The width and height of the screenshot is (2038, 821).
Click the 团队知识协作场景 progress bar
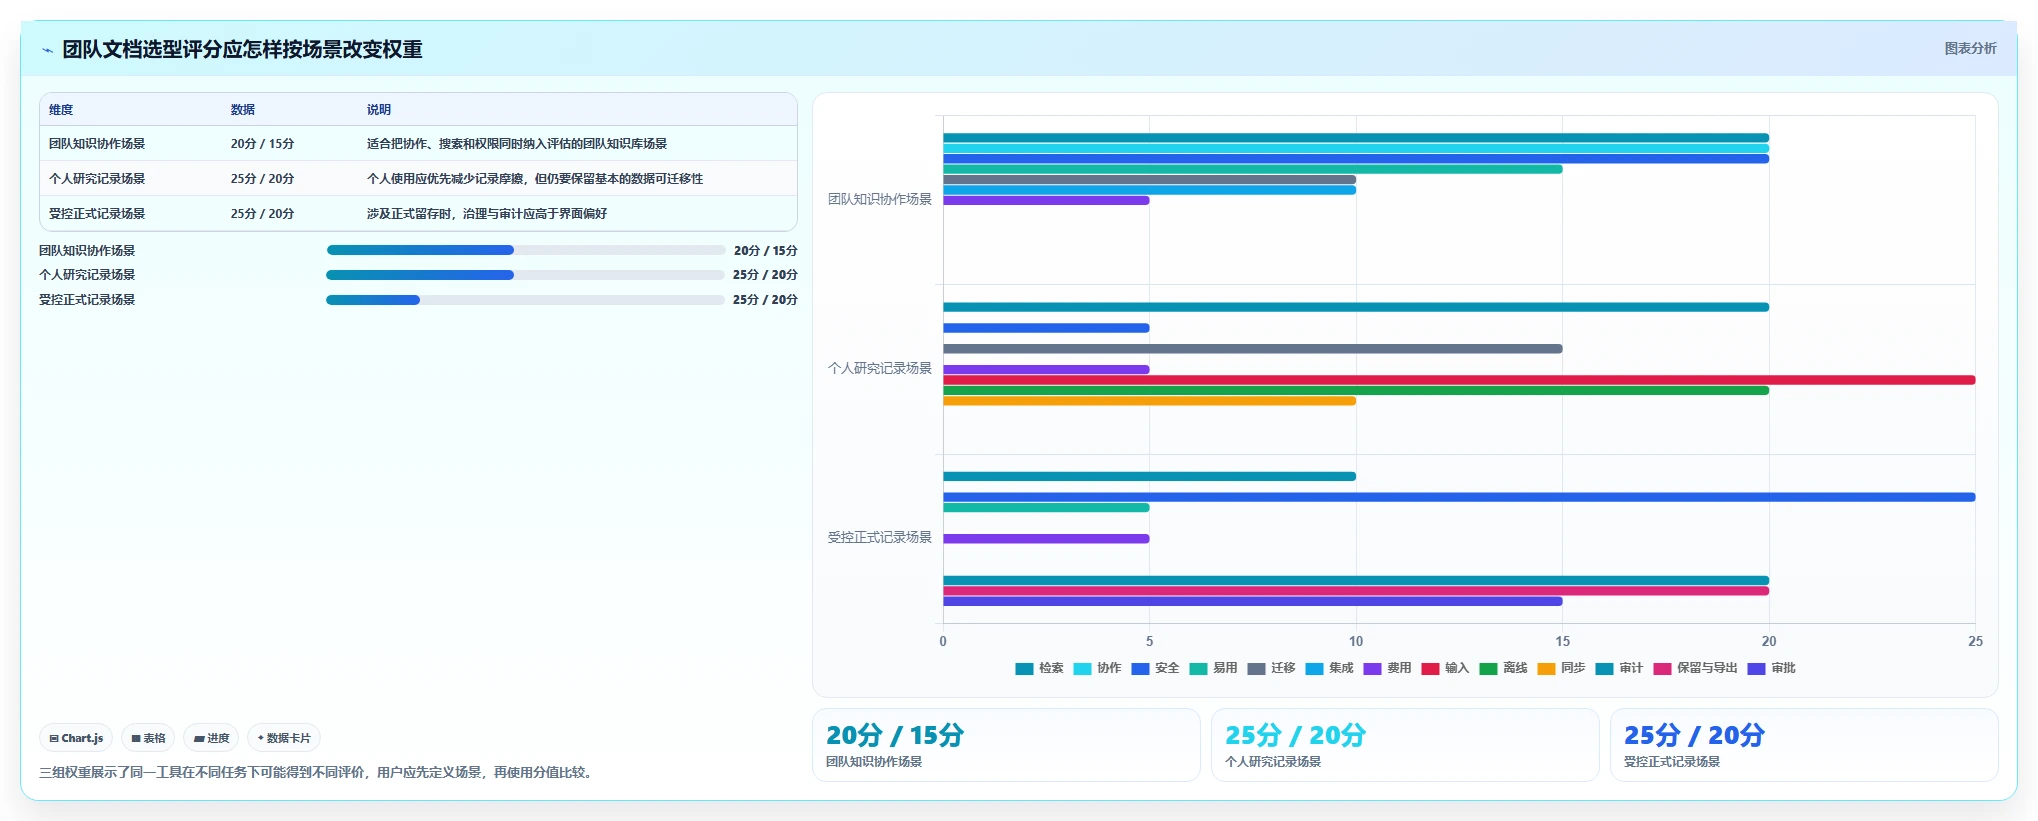click(526, 250)
